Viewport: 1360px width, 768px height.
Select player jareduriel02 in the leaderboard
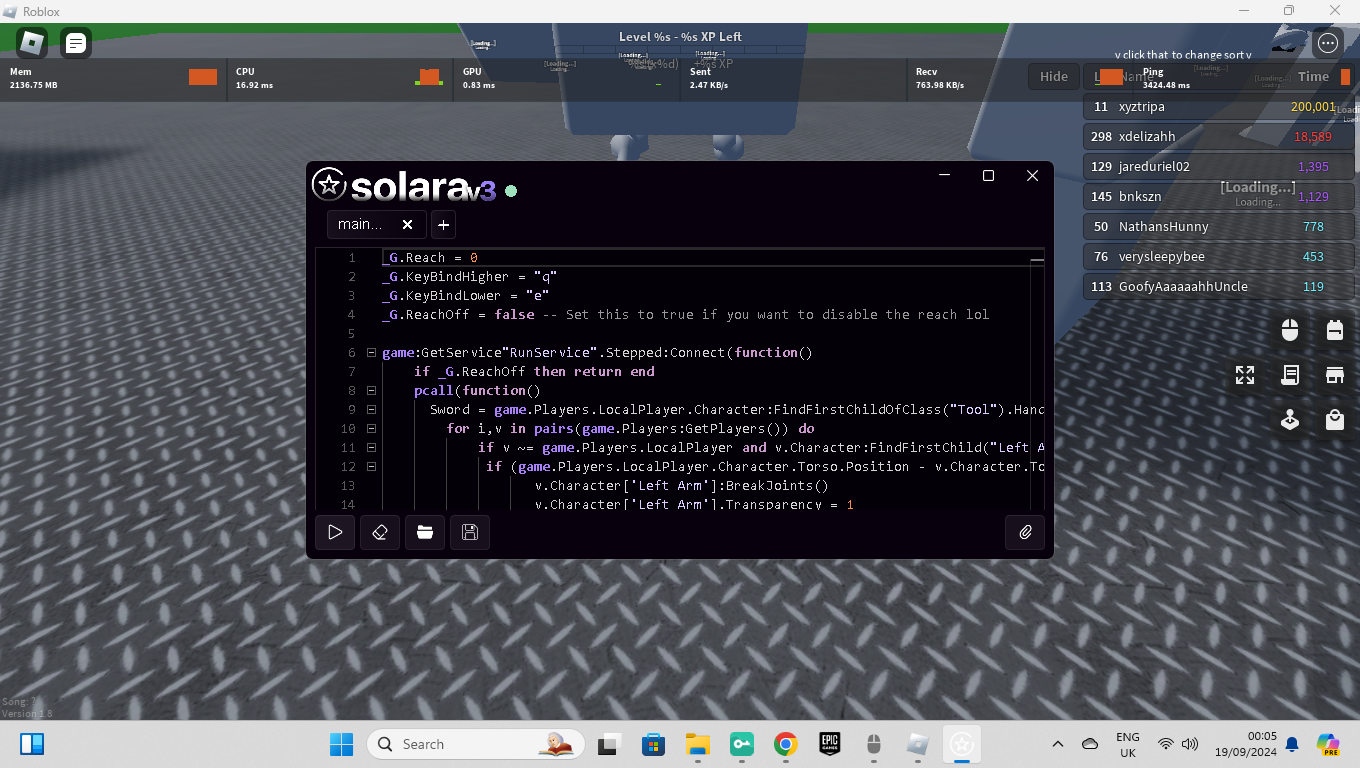click(x=1219, y=167)
